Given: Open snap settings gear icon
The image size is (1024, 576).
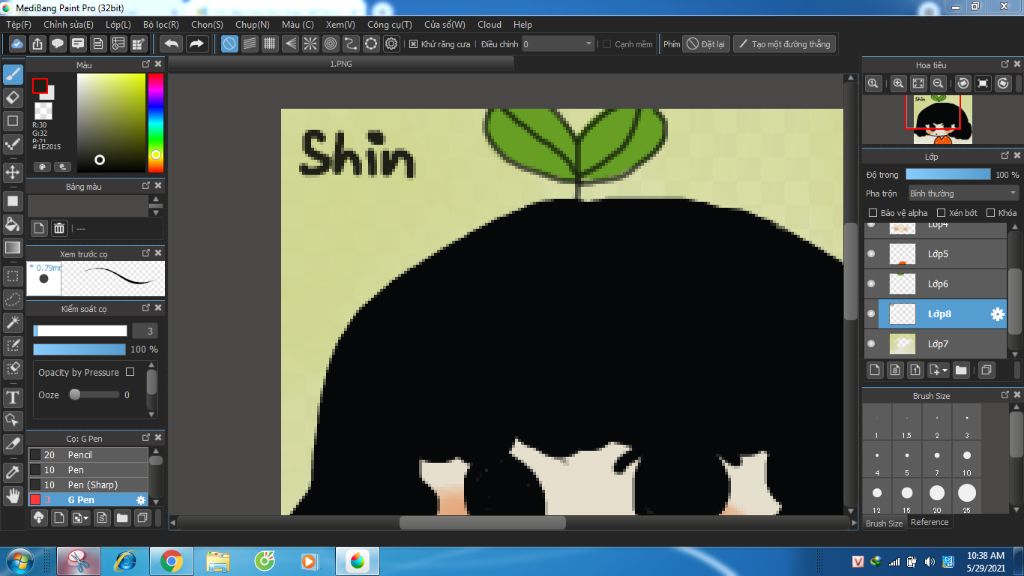Looking at the screenshot, I should [391, 44].
